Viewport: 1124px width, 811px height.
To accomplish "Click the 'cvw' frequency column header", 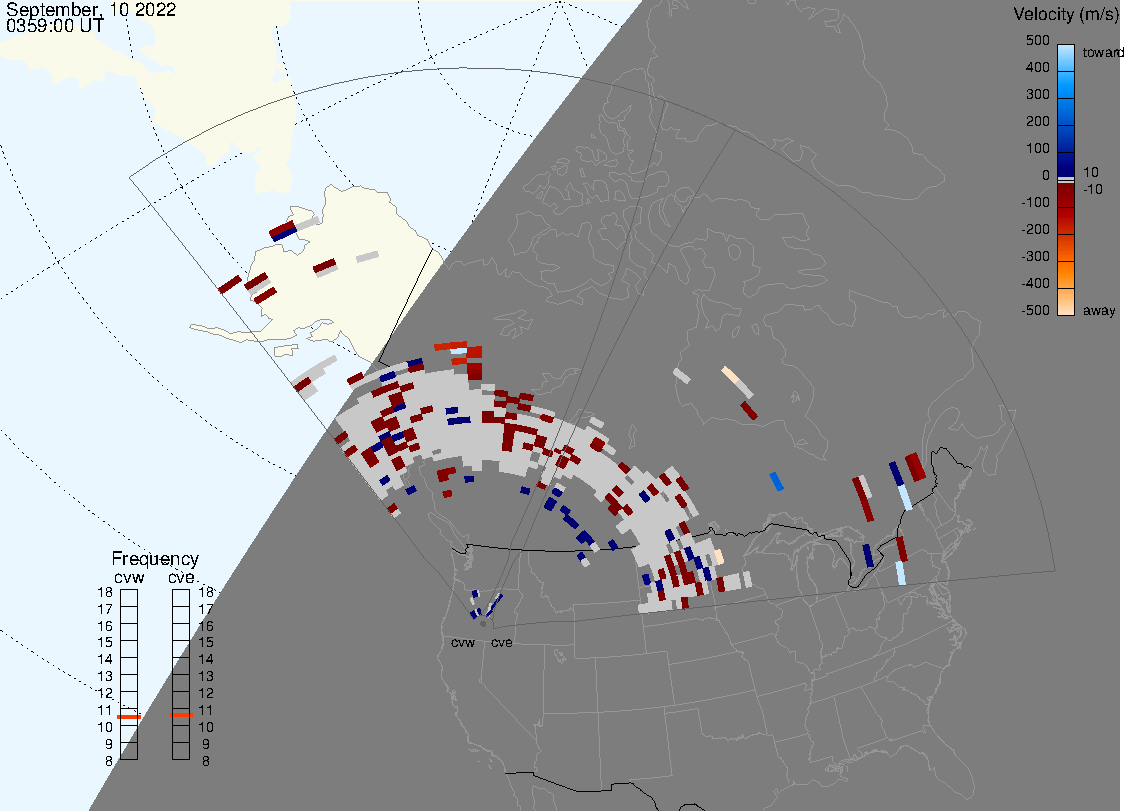I will click(x=129, y=578).
